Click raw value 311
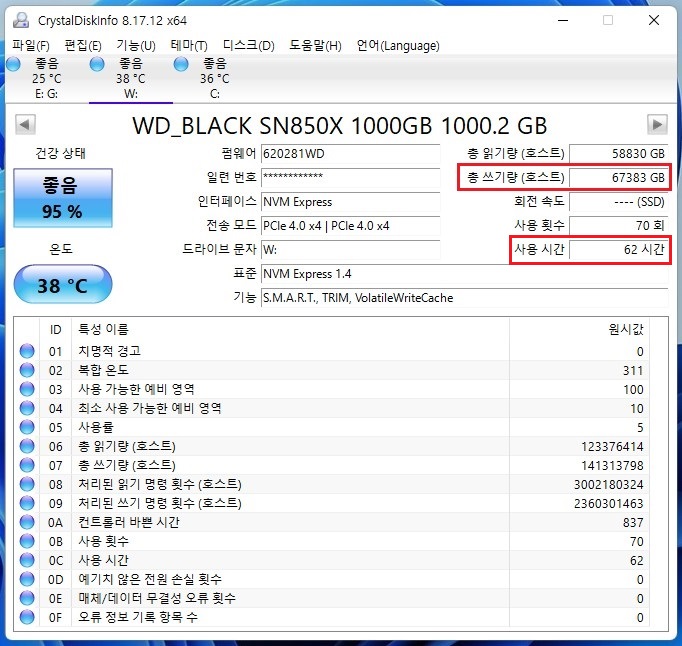This screenshot has height=646, width=682. tap(633, 371)
